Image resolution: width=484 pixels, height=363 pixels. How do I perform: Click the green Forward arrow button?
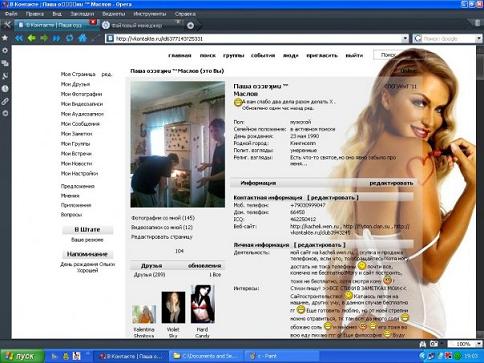(44, 38)
